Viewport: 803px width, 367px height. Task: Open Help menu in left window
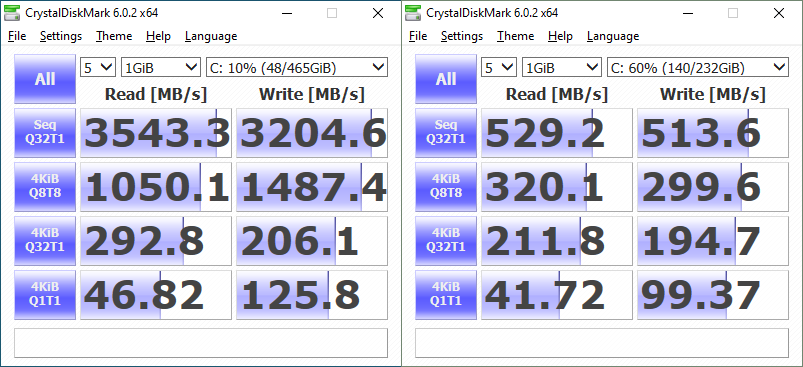click(x=158, y=36)
